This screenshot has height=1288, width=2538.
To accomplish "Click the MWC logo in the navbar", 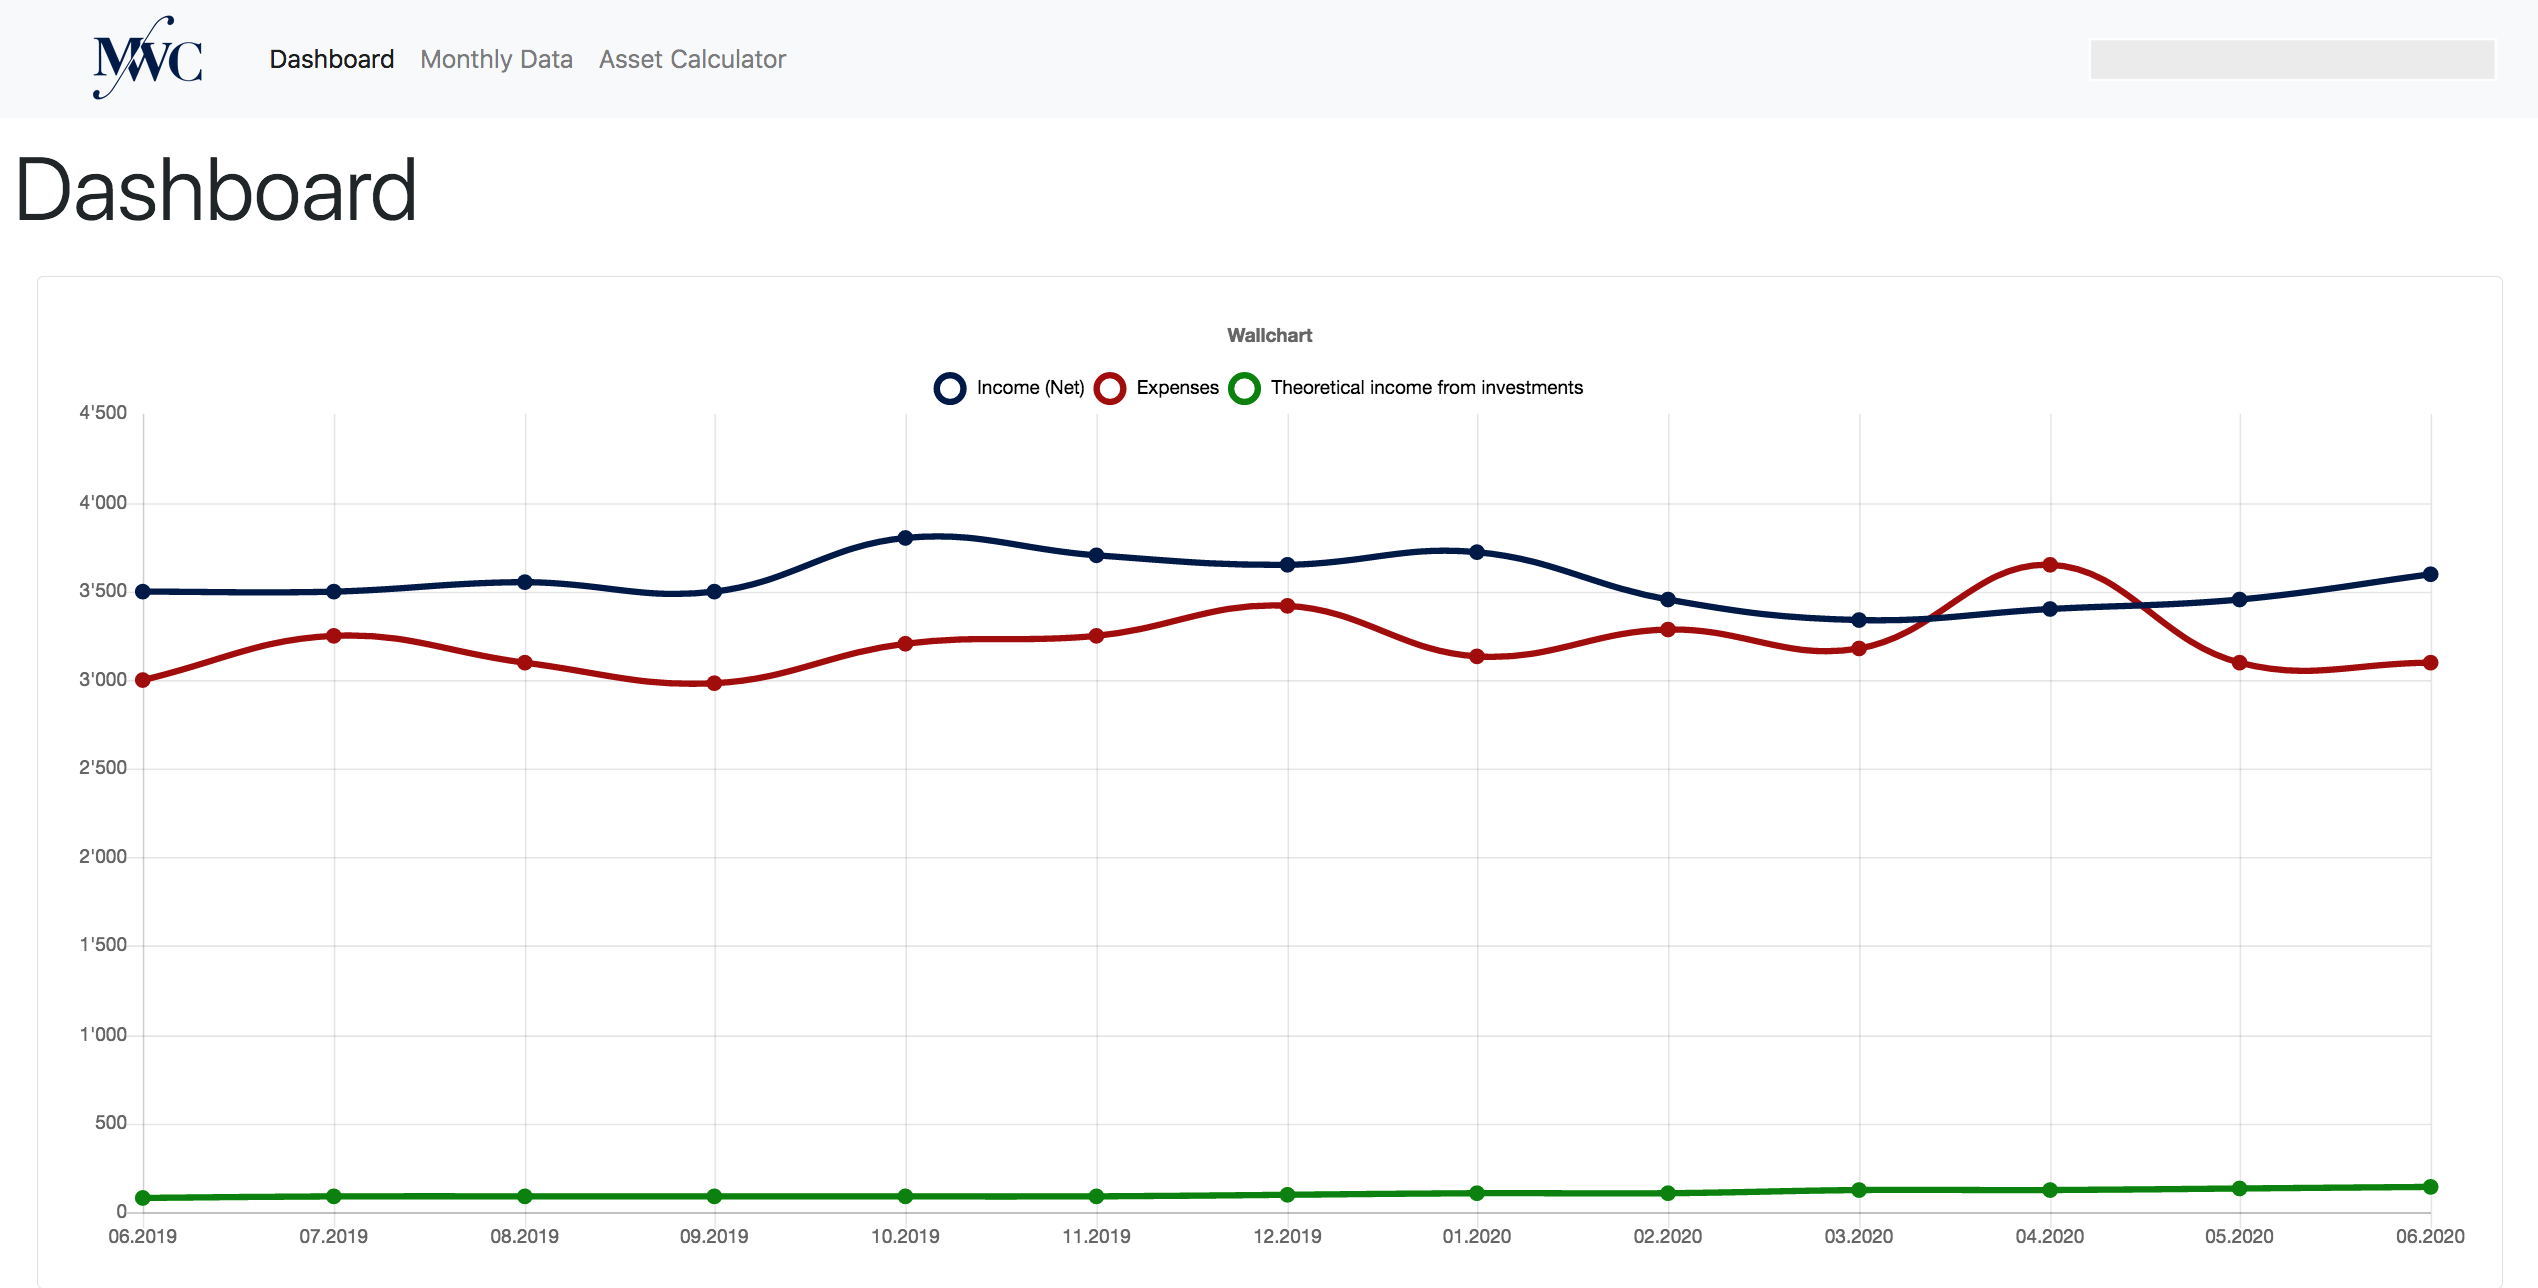I will point(148,58).
